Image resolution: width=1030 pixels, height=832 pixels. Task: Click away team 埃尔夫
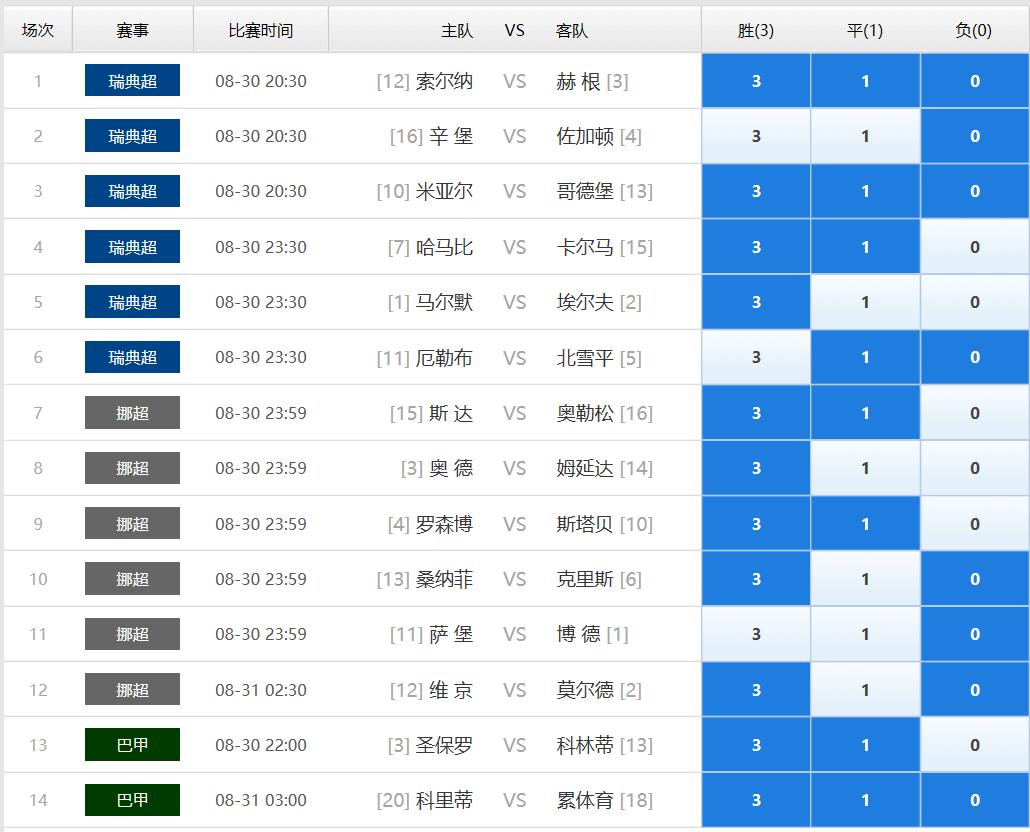pyautogui.click(x=585, y=302)
